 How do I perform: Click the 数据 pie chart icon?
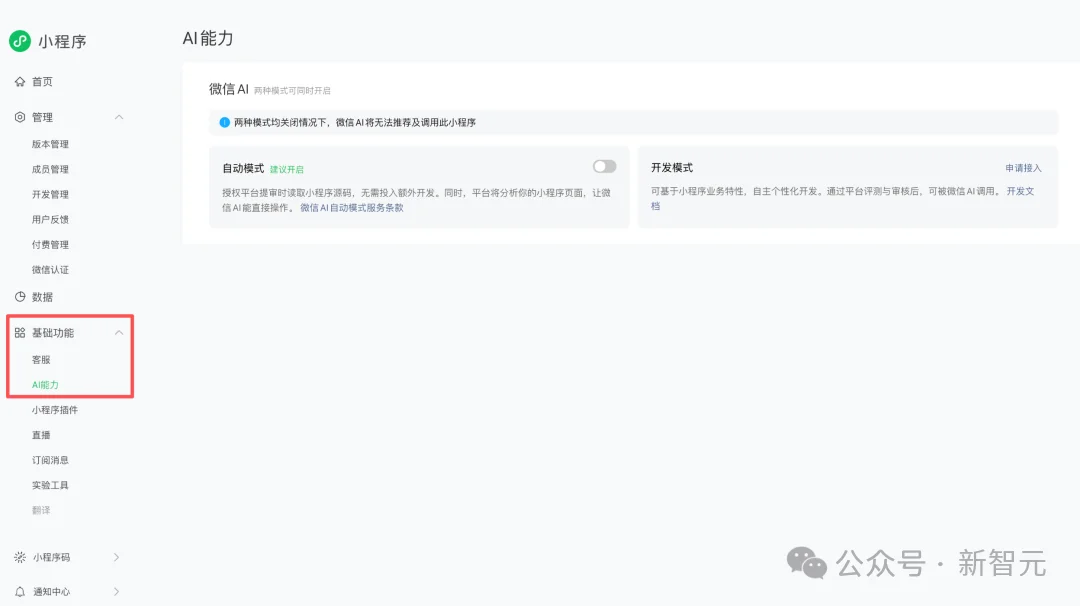20,297
